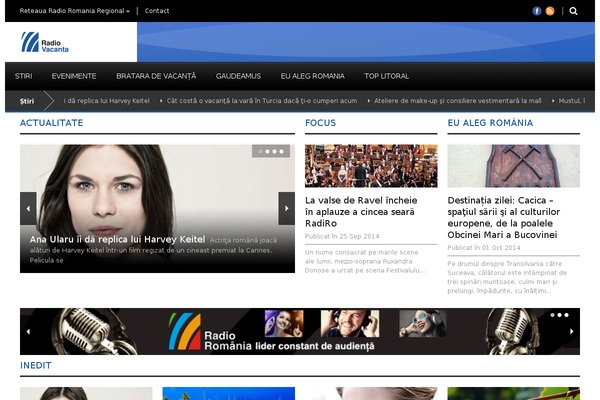Select second slide dot in Actualitate slider
600x400 pixels.
(x=267, y=152)
